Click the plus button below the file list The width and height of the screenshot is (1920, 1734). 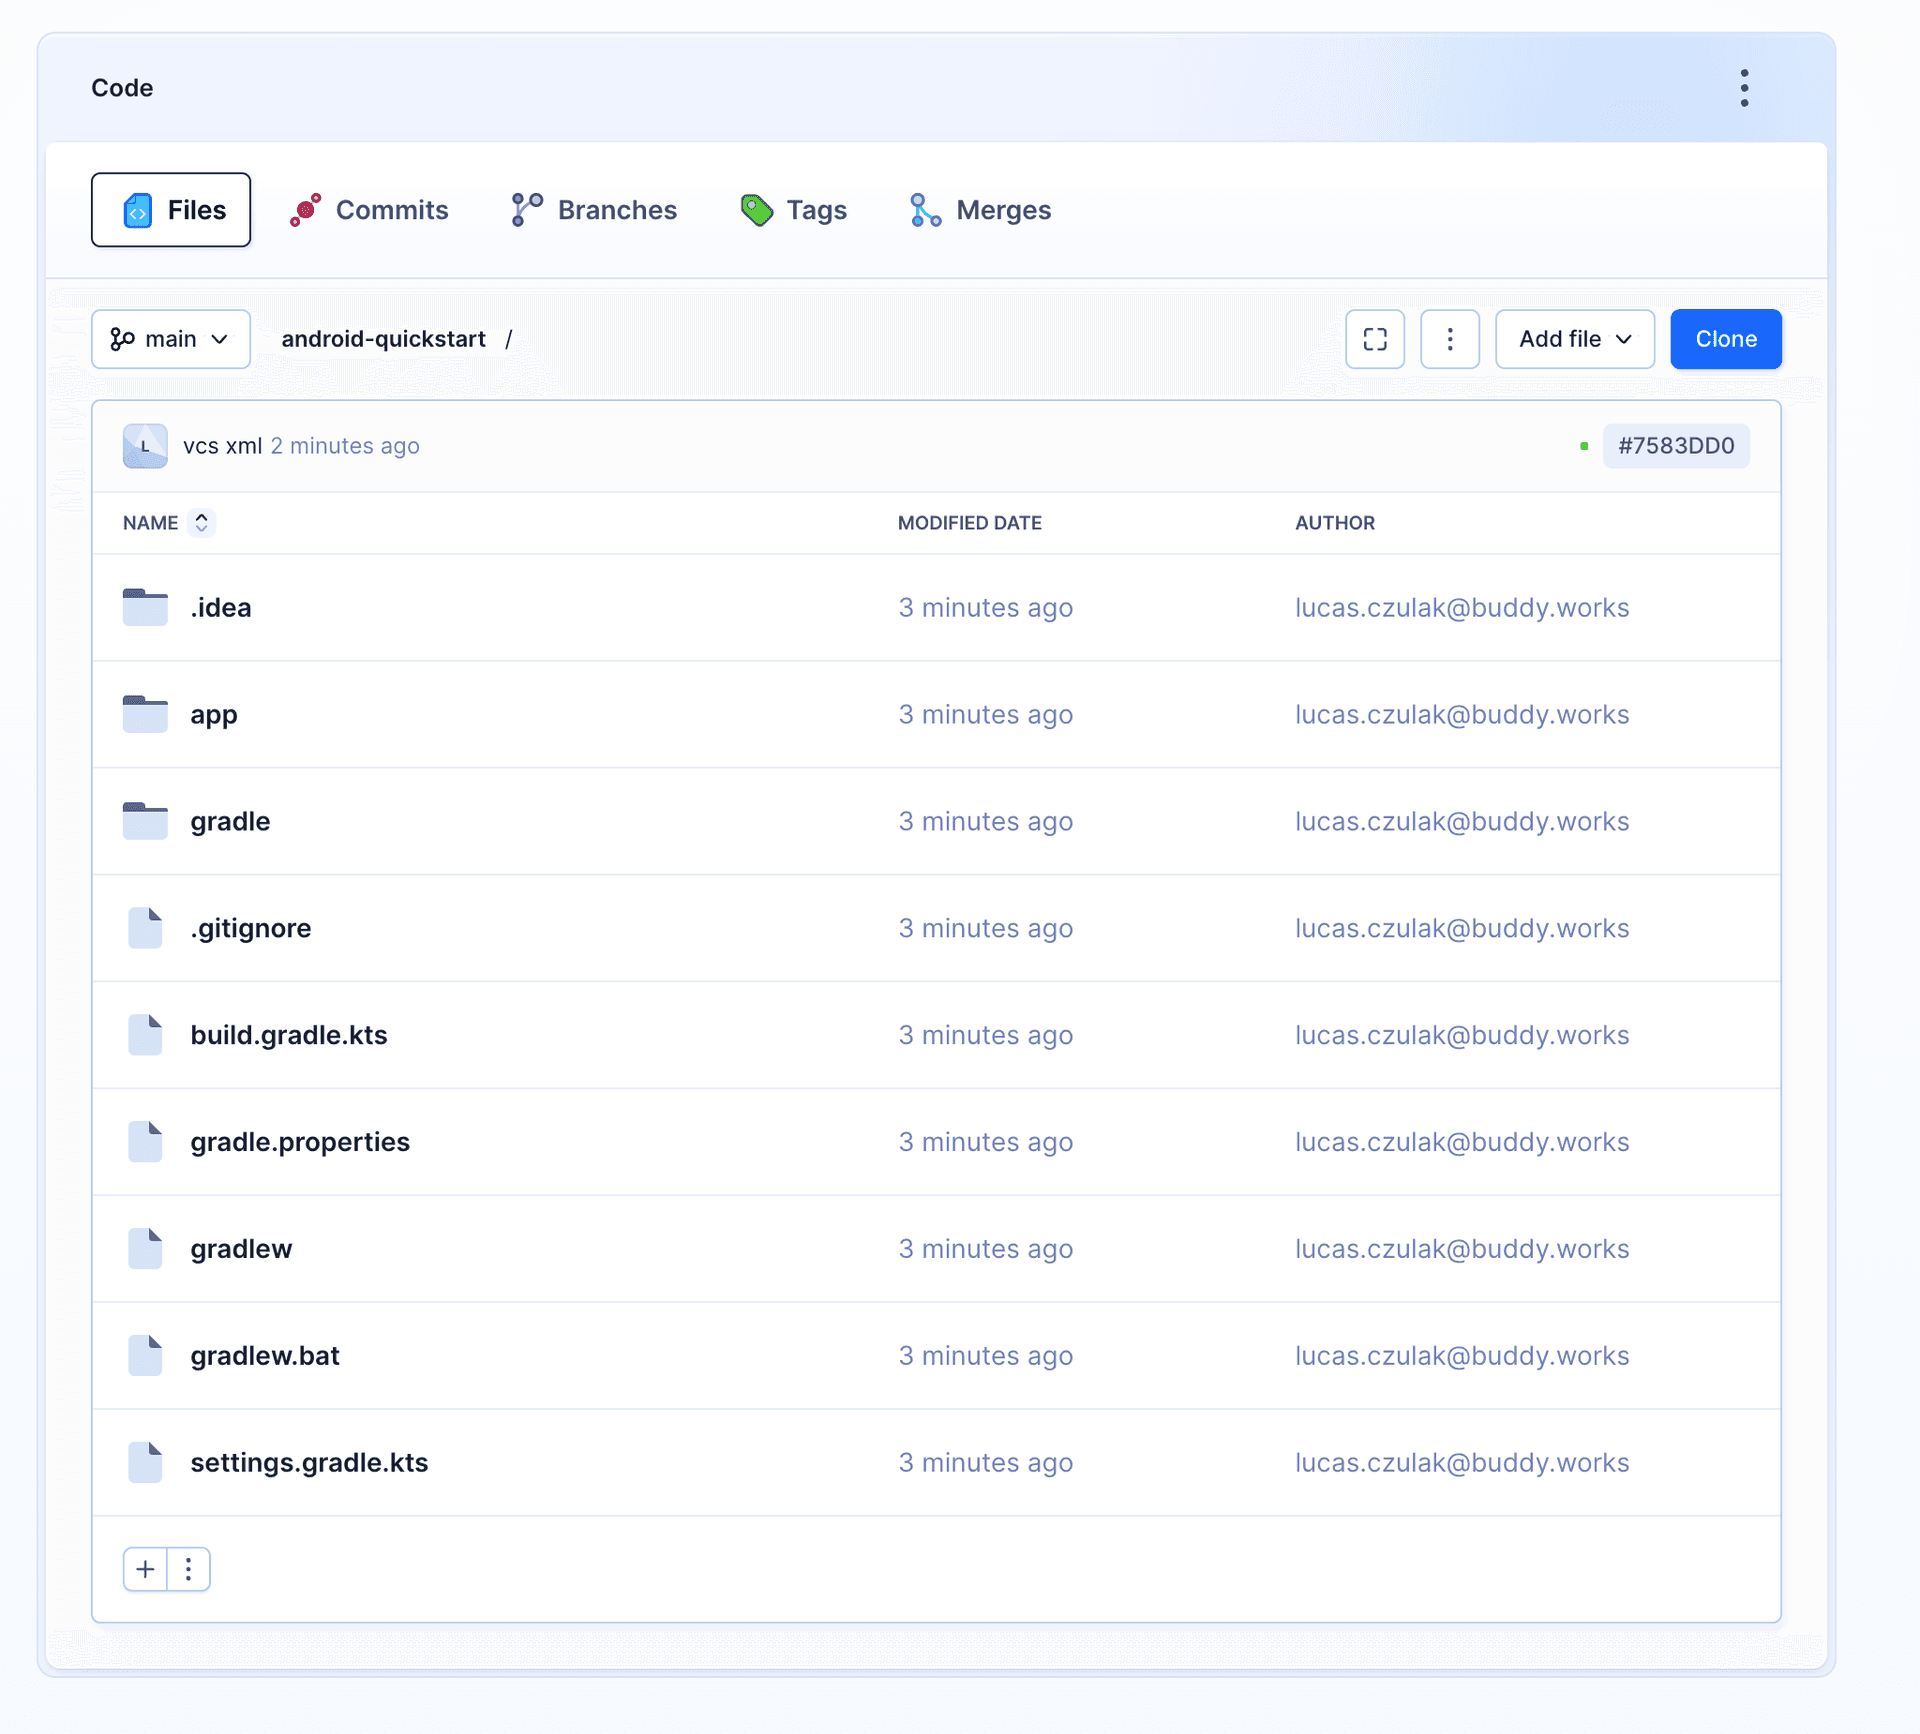pyautogui.click(x=145, y=1569)
